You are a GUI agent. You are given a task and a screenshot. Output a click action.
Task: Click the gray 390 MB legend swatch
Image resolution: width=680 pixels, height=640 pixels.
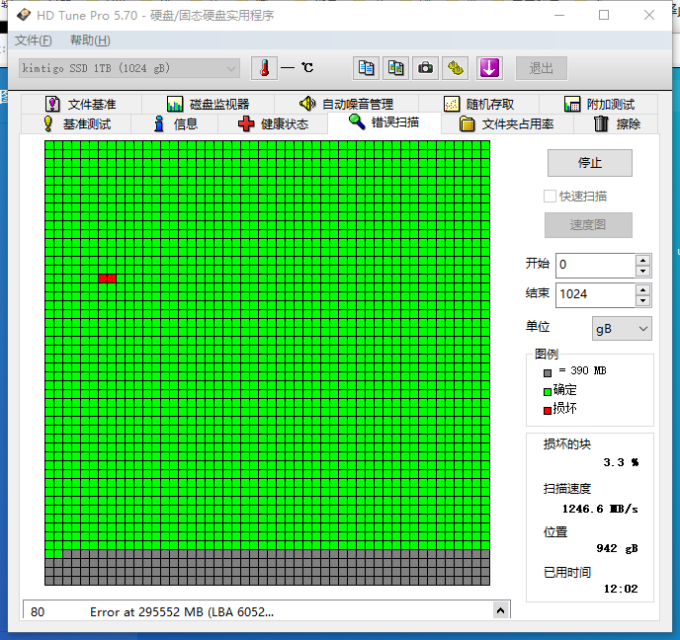(x=547, y=373)
